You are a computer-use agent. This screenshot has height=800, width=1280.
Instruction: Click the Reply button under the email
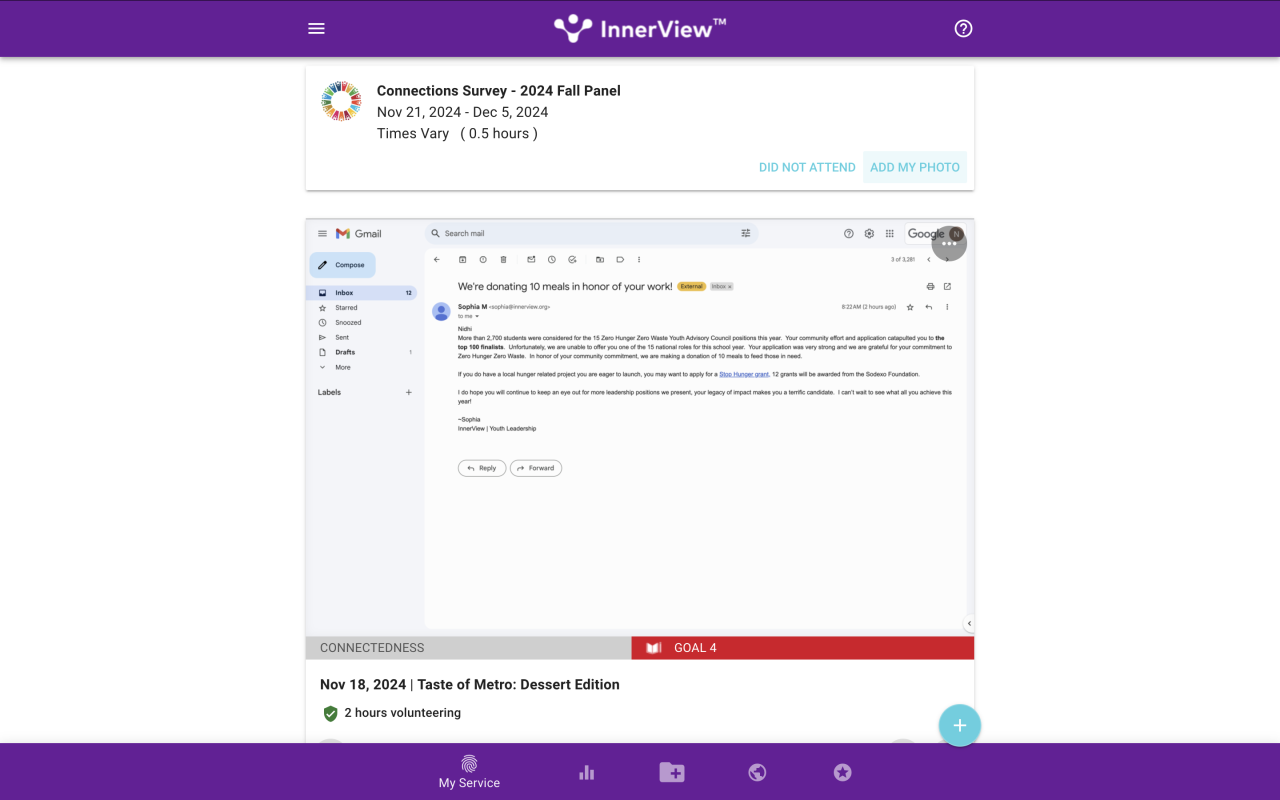pyautogui.click(x=482, y=468)
